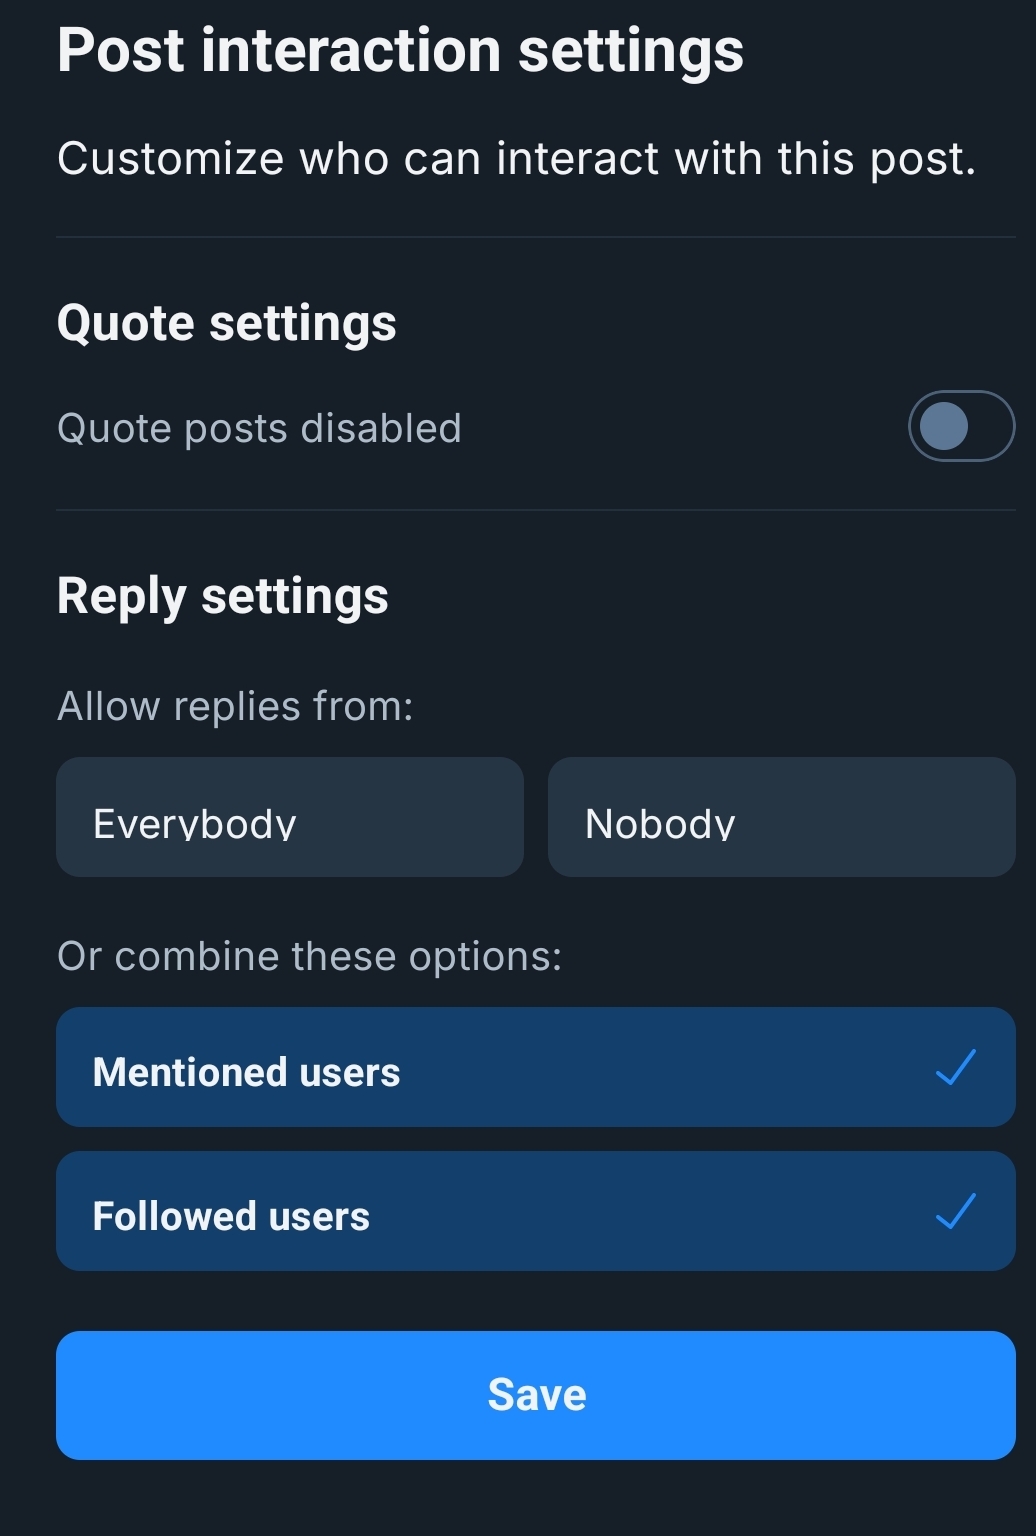Viewport: 1036px width, 1536px height.
Task: Choose Nobody for allowed replies
Action: point(781,818)
